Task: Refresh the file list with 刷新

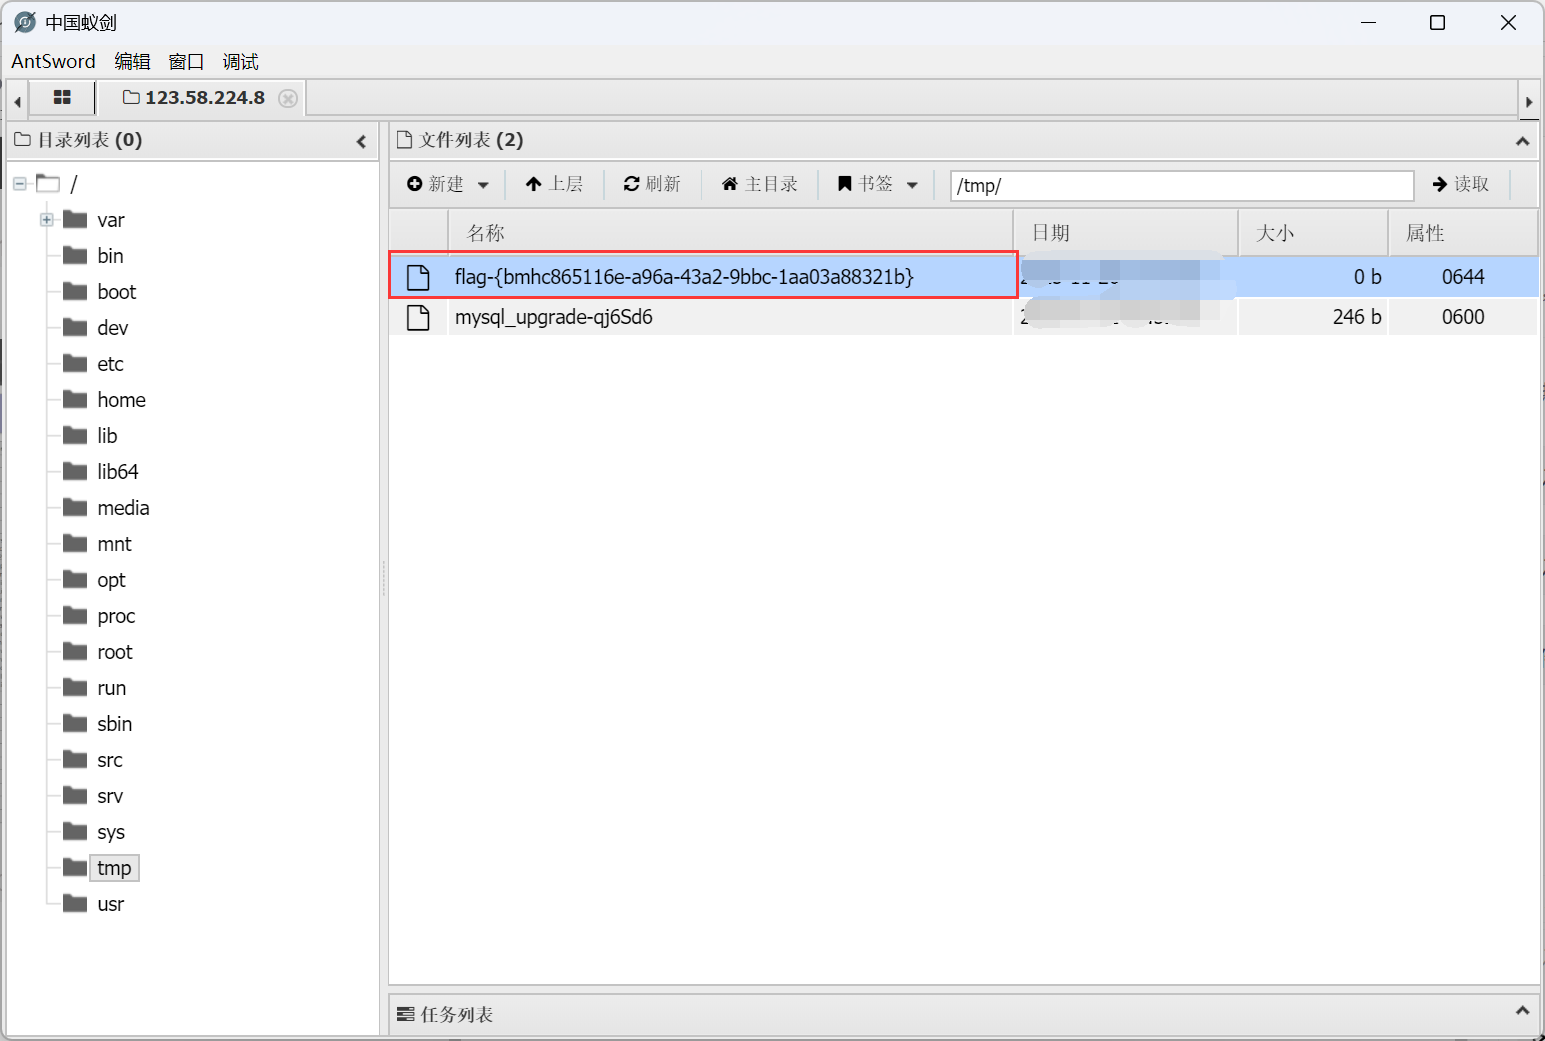Action: [x=652, y=184]
